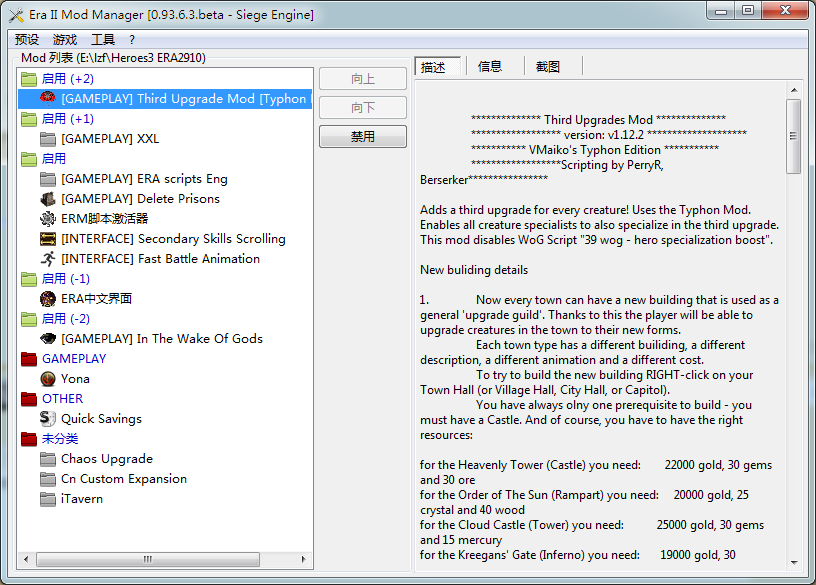The width and height of the screenshot is (816, 585).
Task: Click the Quick Savings S icon
Action: coord(48,418)
